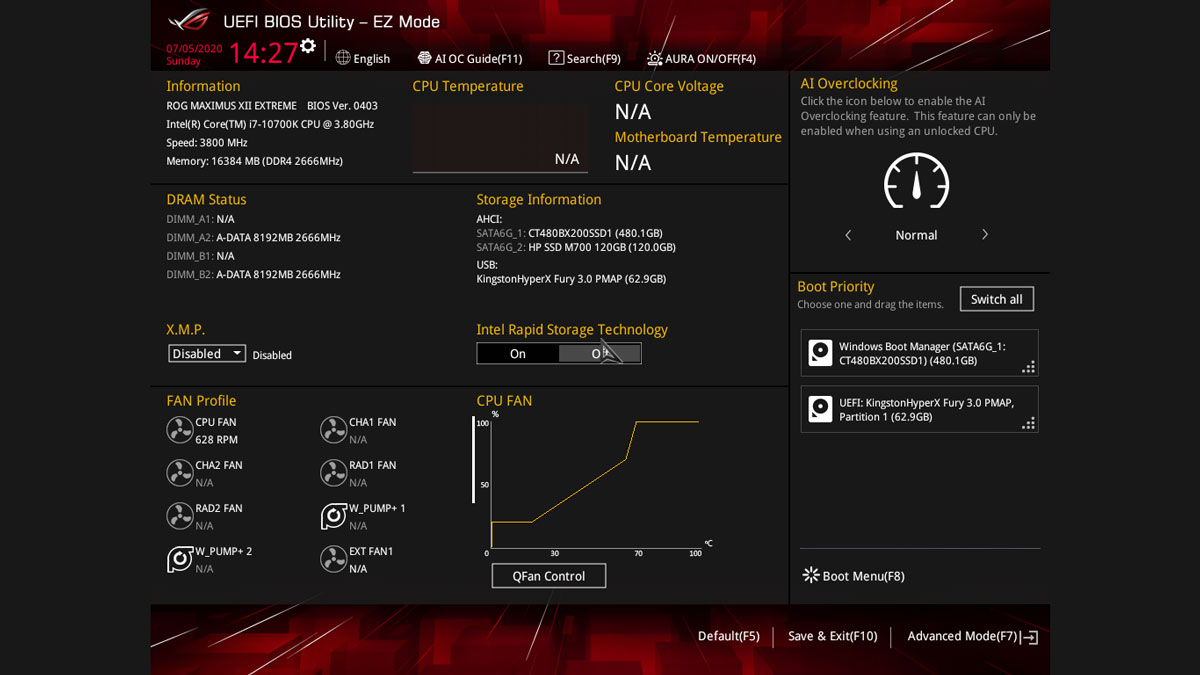Click SATA6G_1 CT480BX200SSD1 storage entry
Screen dimensions: 1200x675
point(570,233)
